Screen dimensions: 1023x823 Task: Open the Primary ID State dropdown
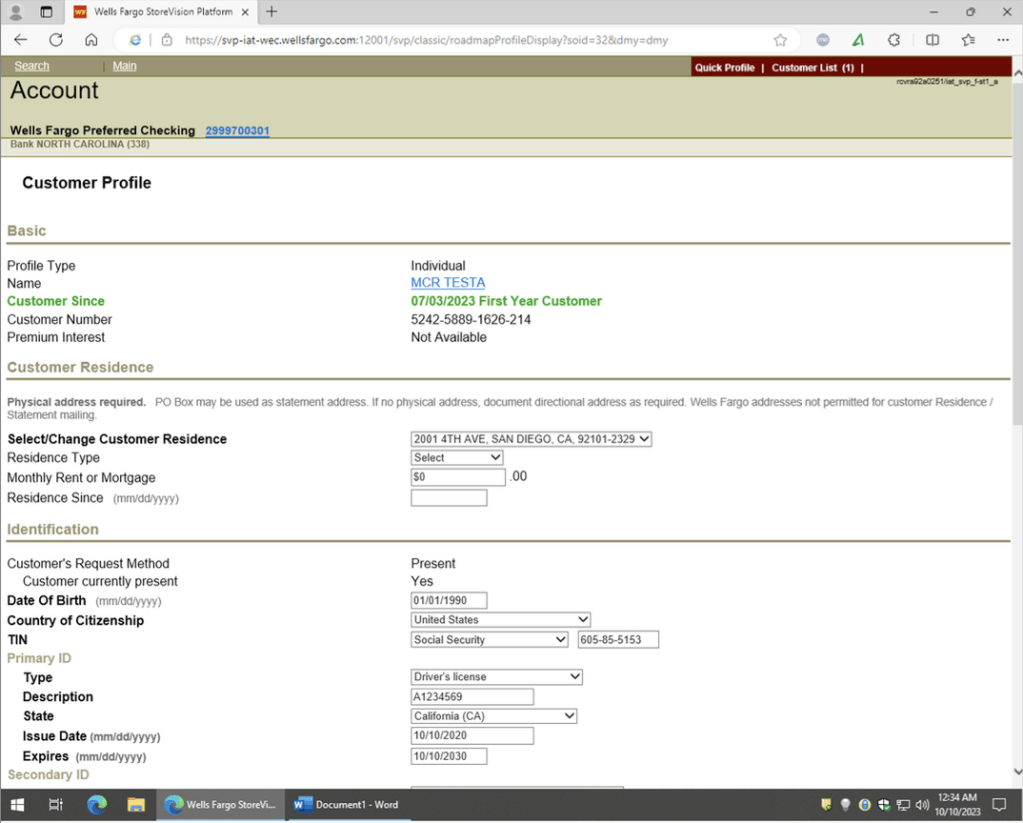click(x=494, y=716)
